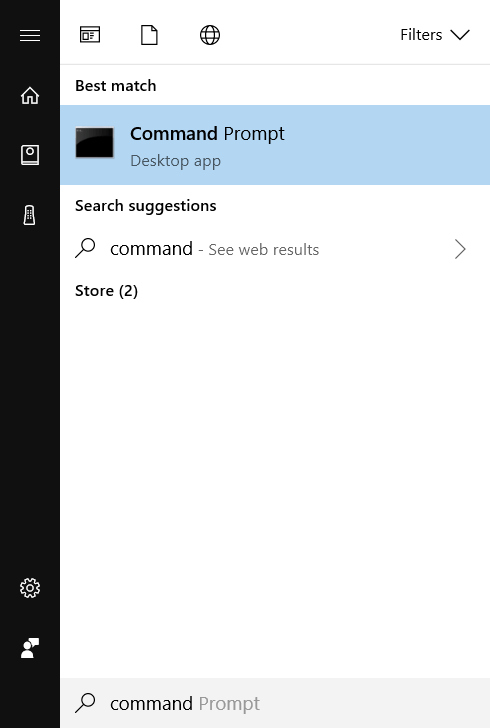
Task: Open the Notebook sidebar icon
Action: coord(30,155)
